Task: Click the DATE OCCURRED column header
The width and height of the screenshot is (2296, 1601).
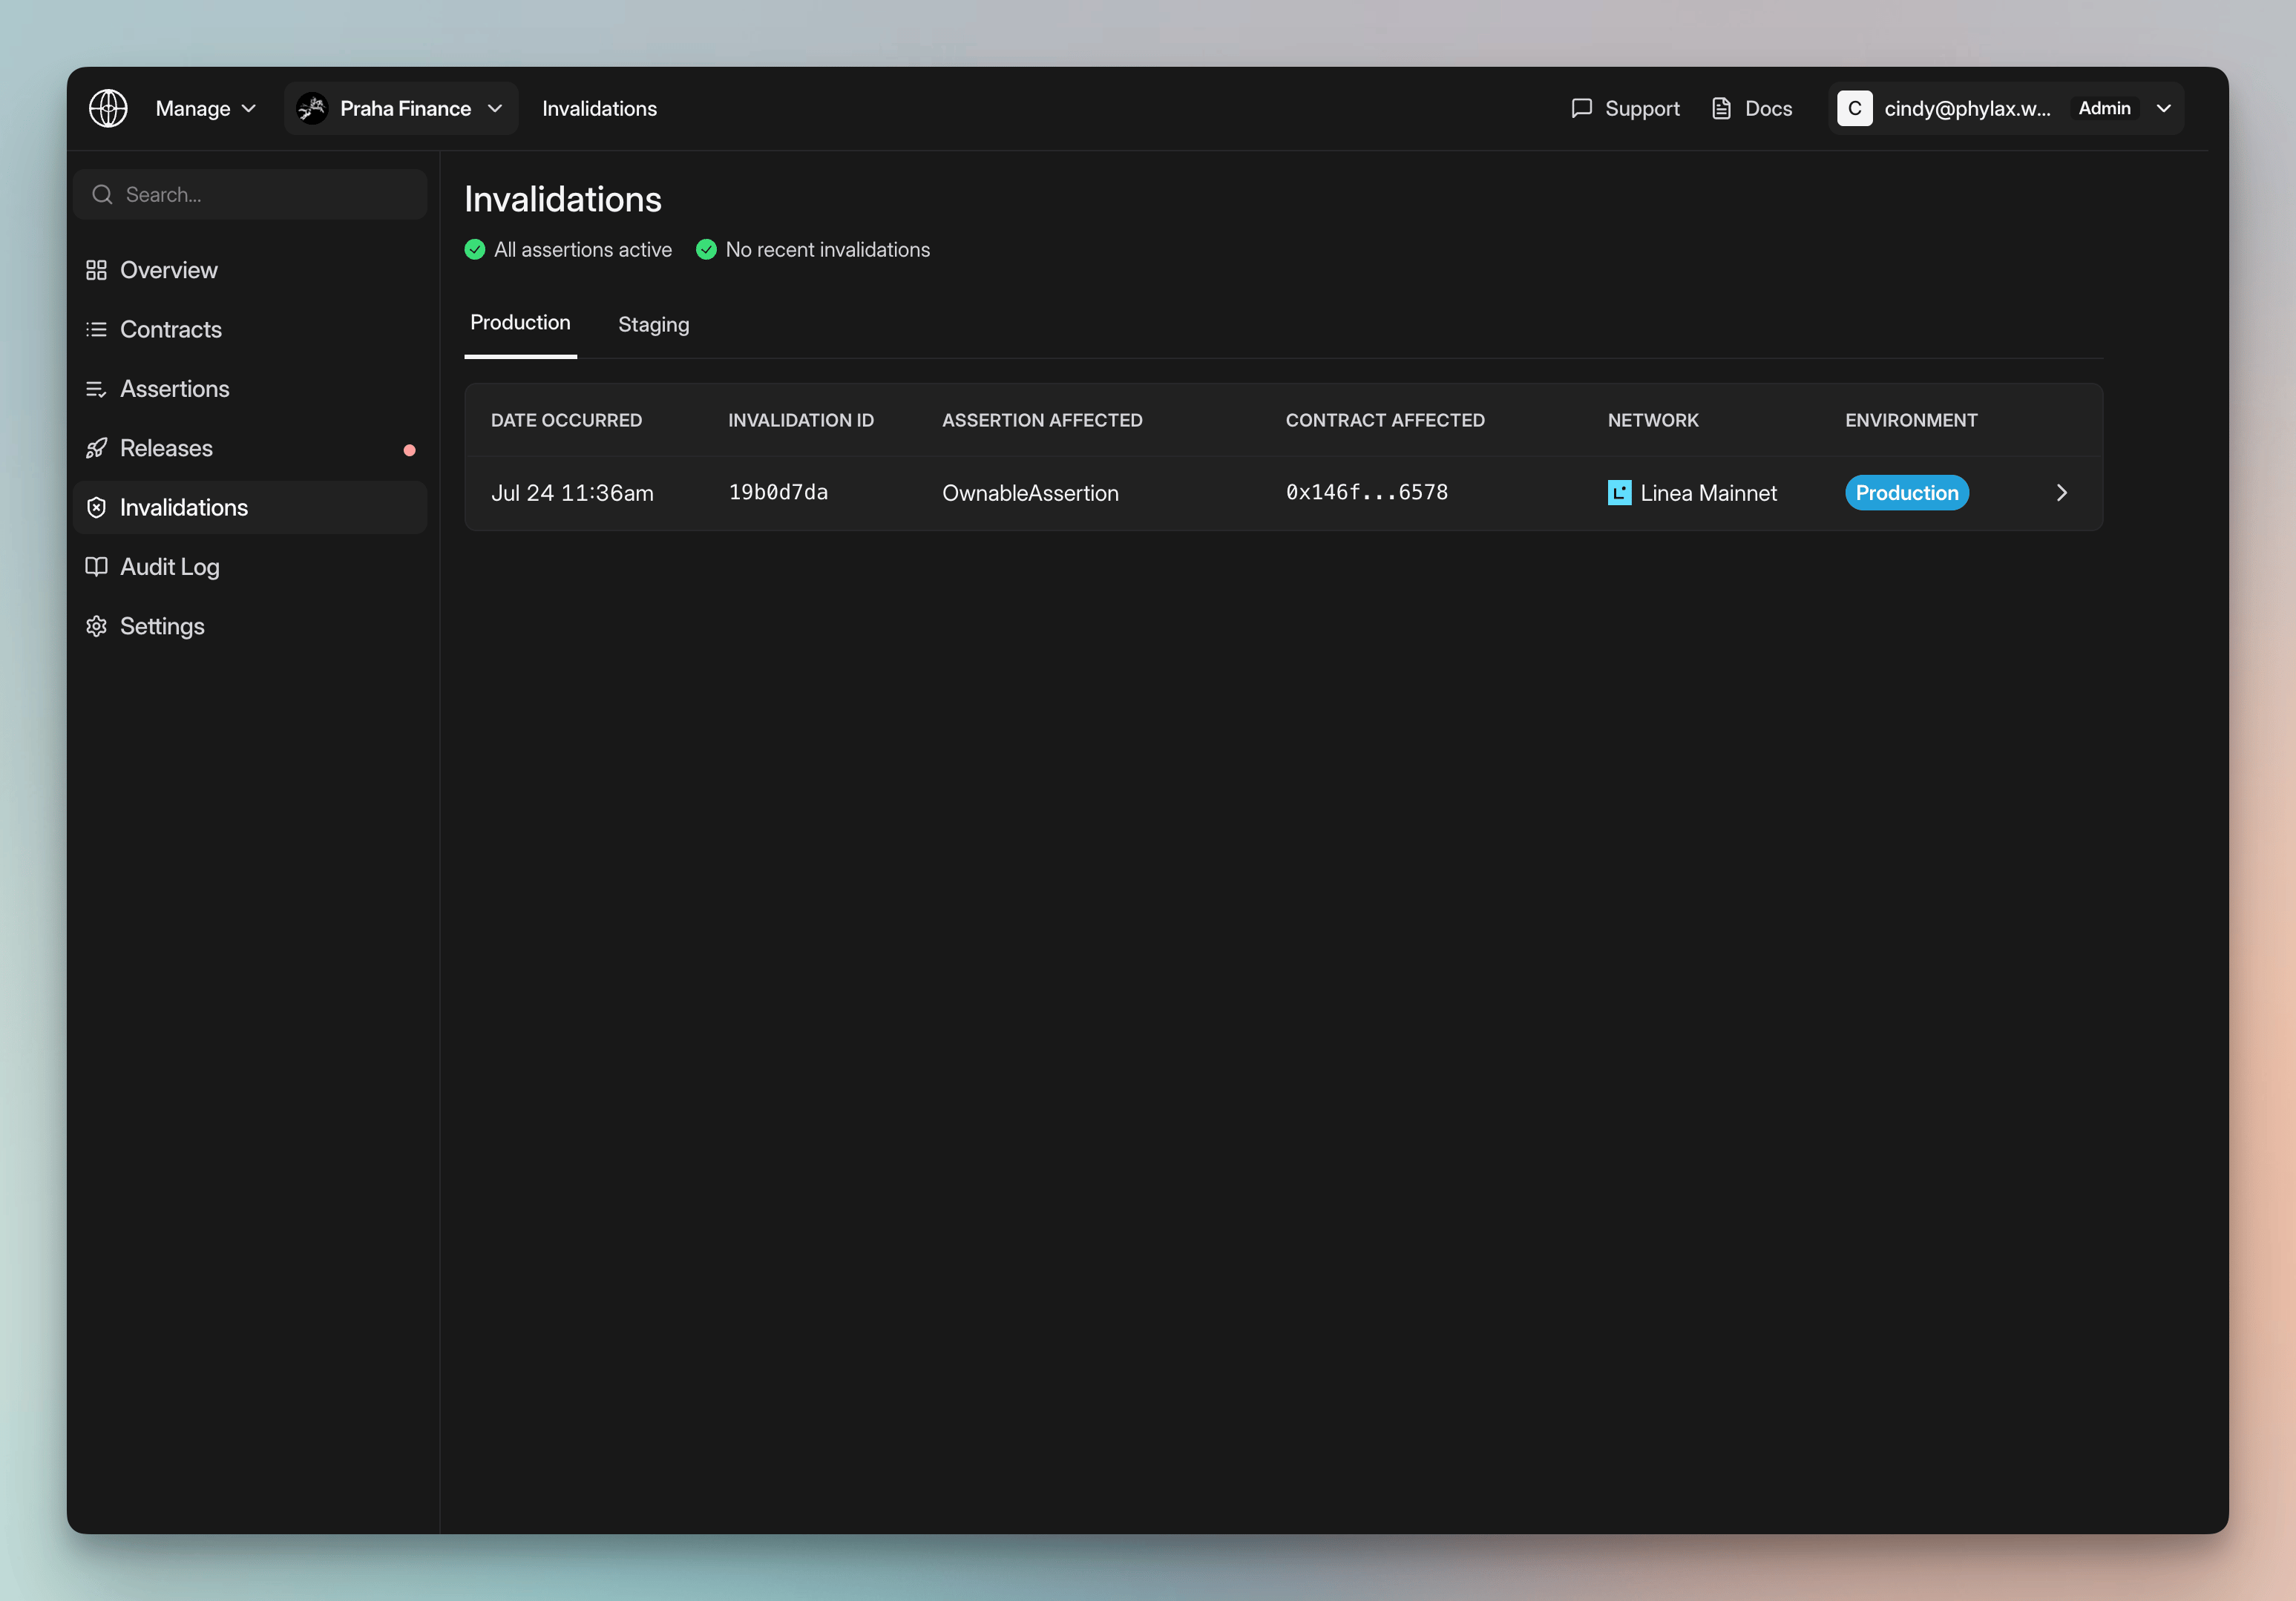Action: [x=566, y=420]
